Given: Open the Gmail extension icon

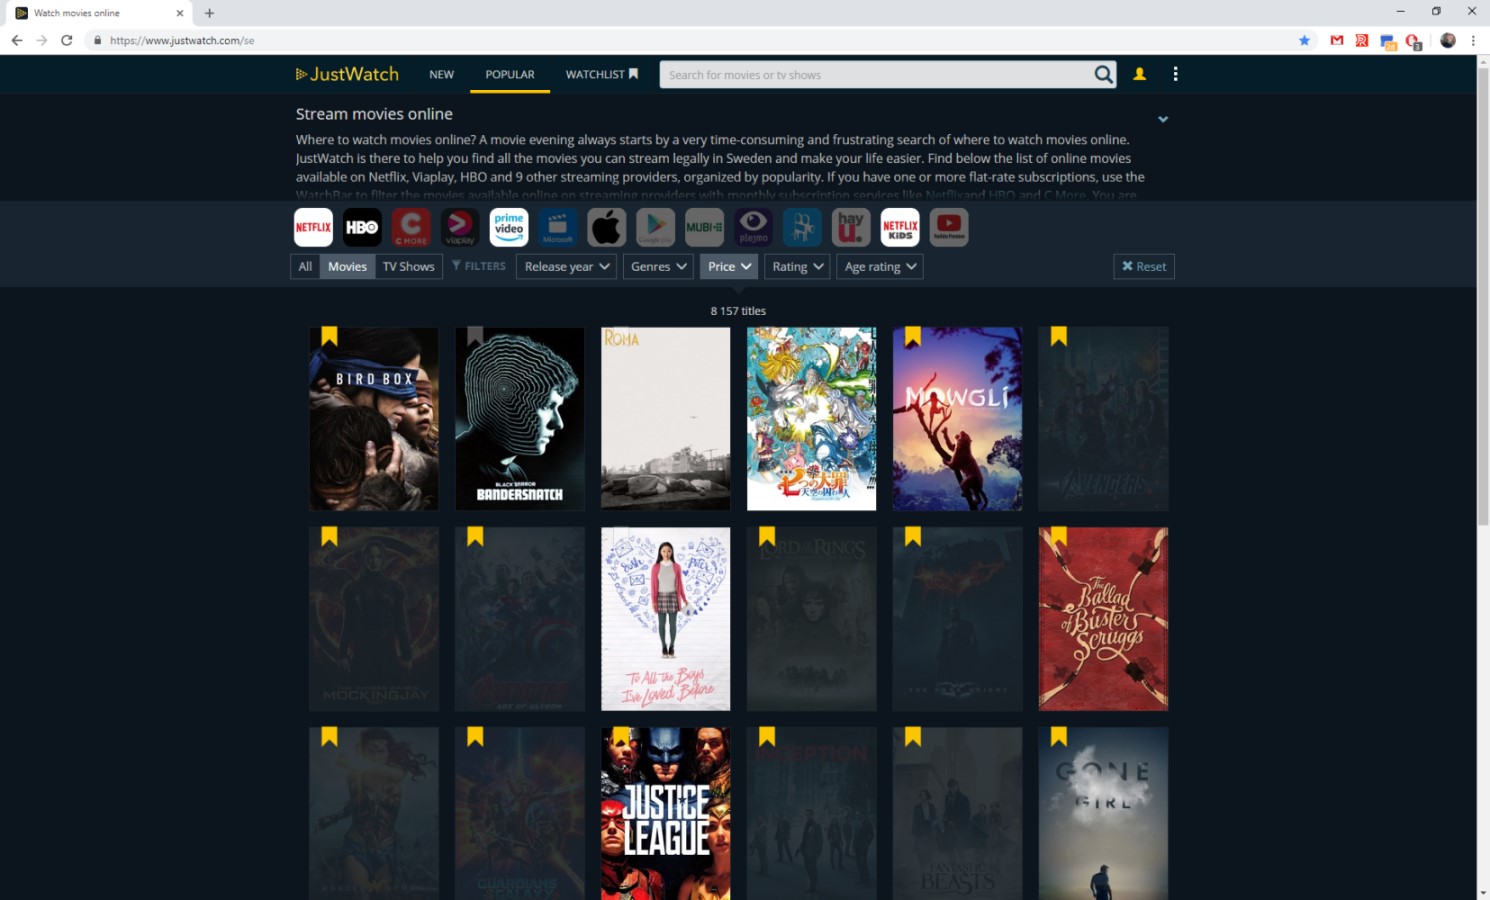Looking at the screenshot, I should (1337, 40).
